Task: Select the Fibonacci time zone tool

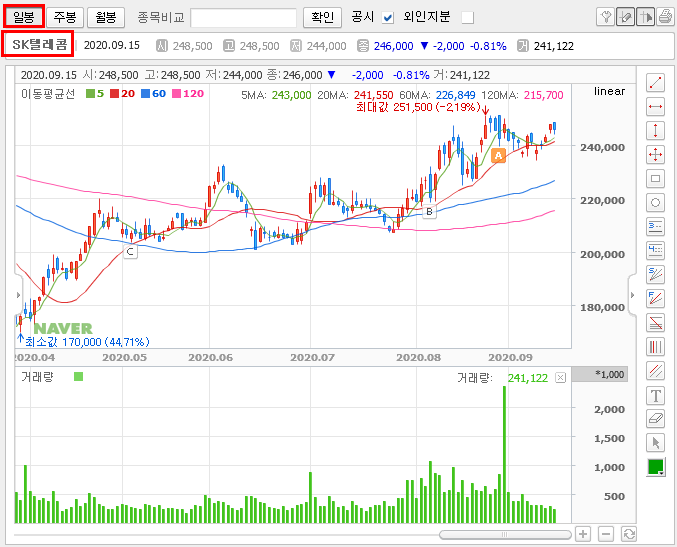Action: pos(655,346)
